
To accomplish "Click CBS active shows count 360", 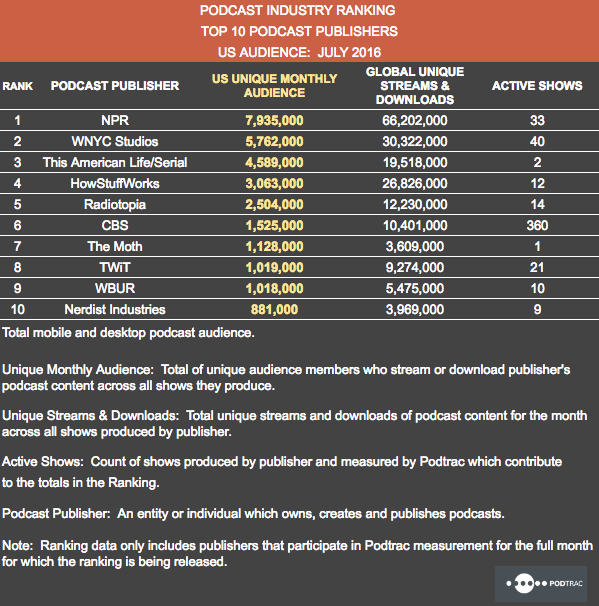I will pos(537,225).
